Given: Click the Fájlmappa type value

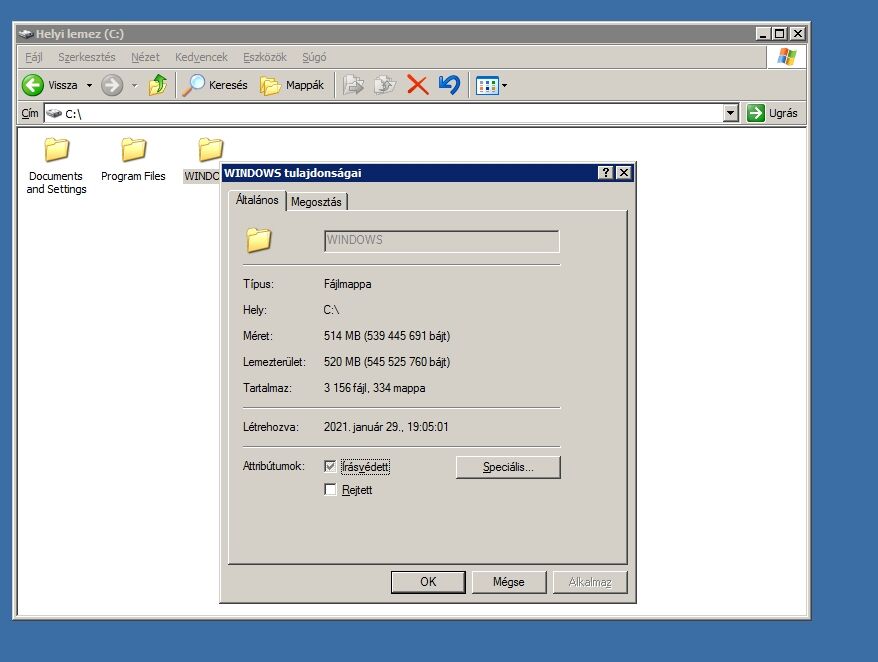Looking at the screenshot, I should point(347,284).
